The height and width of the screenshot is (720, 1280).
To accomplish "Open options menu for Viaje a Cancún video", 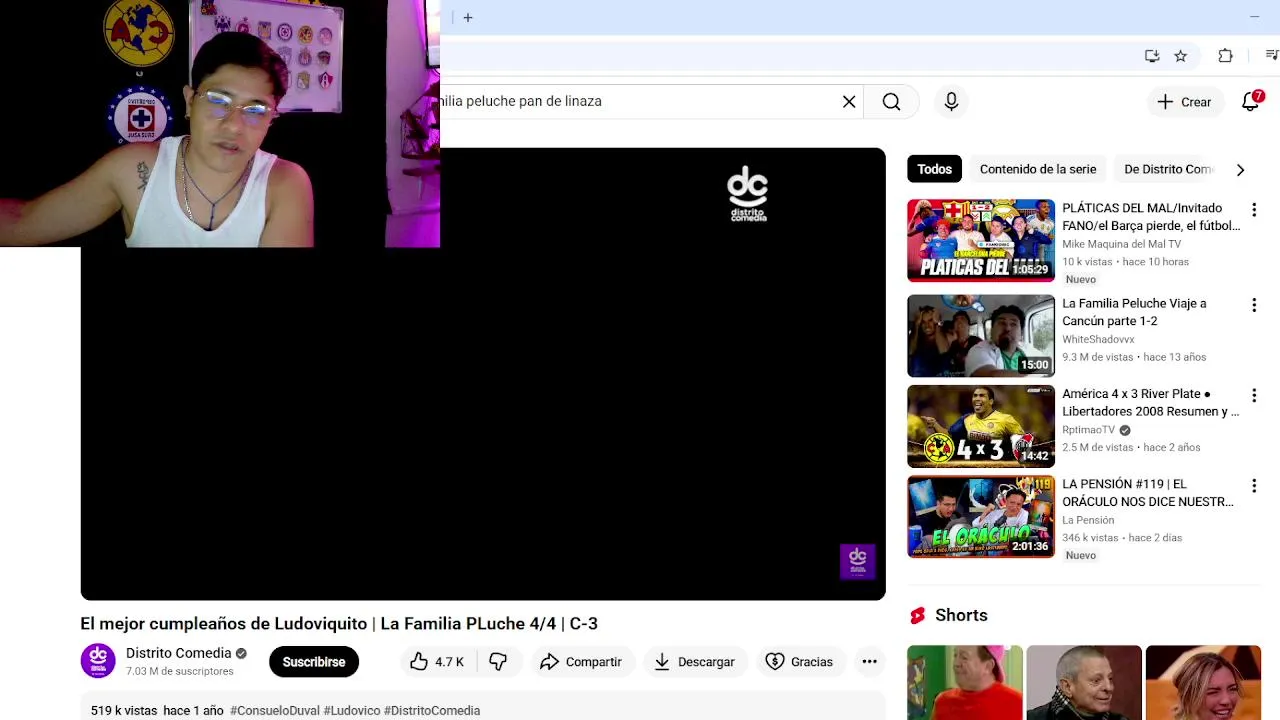I will (x=1254, y=305).
